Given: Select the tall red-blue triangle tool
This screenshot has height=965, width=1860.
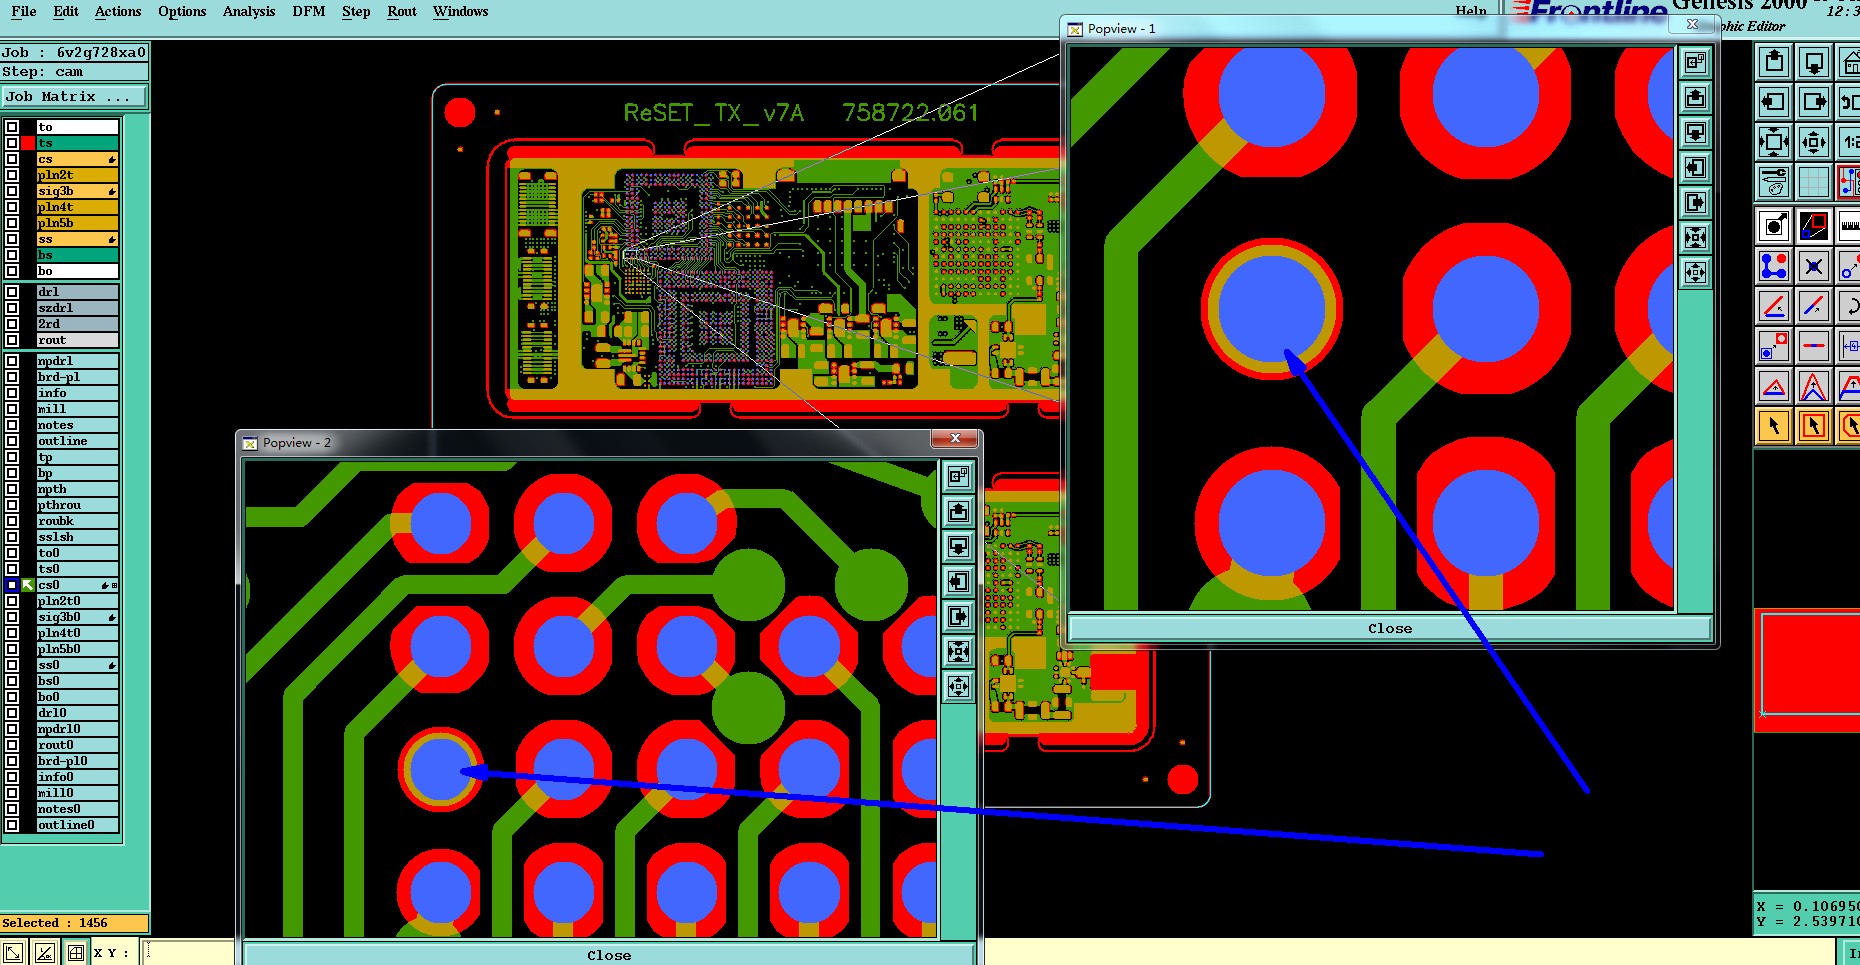Looking at the screenshot, I should coord(1813,386).
